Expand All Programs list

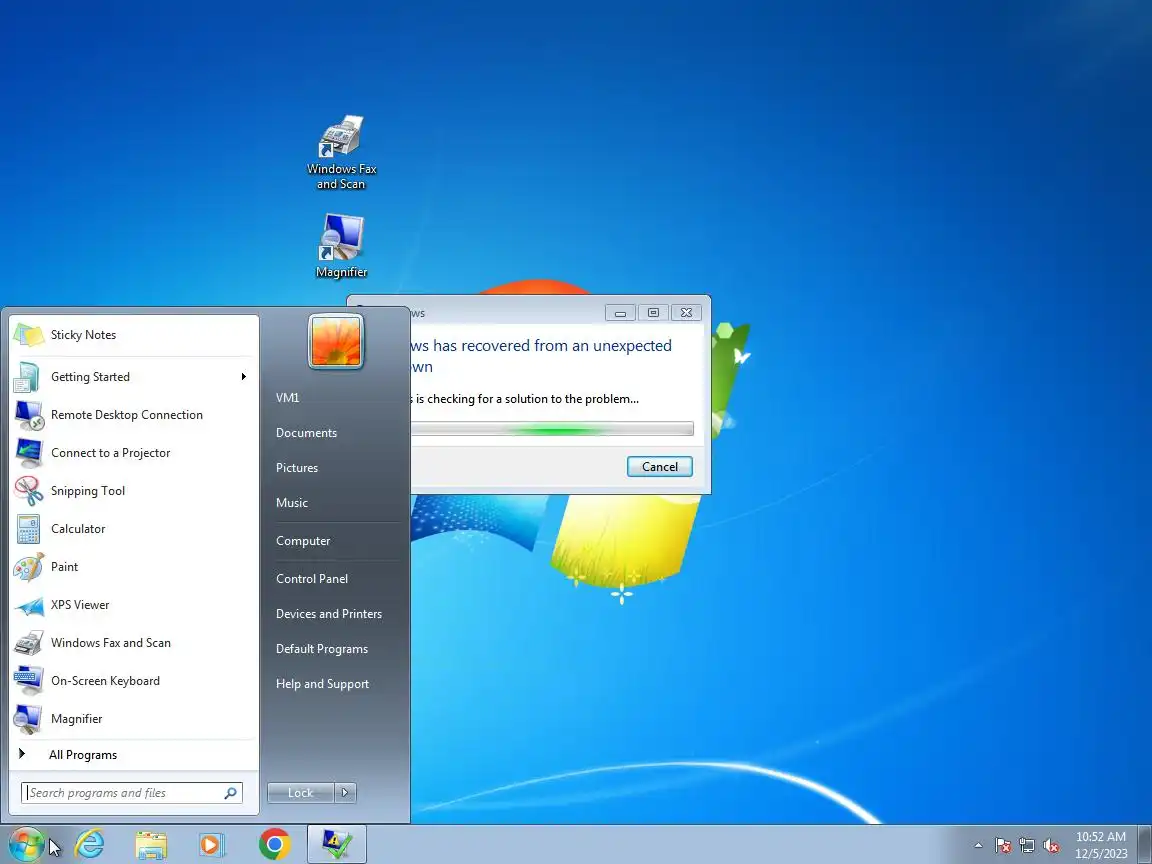coord(134,755)
